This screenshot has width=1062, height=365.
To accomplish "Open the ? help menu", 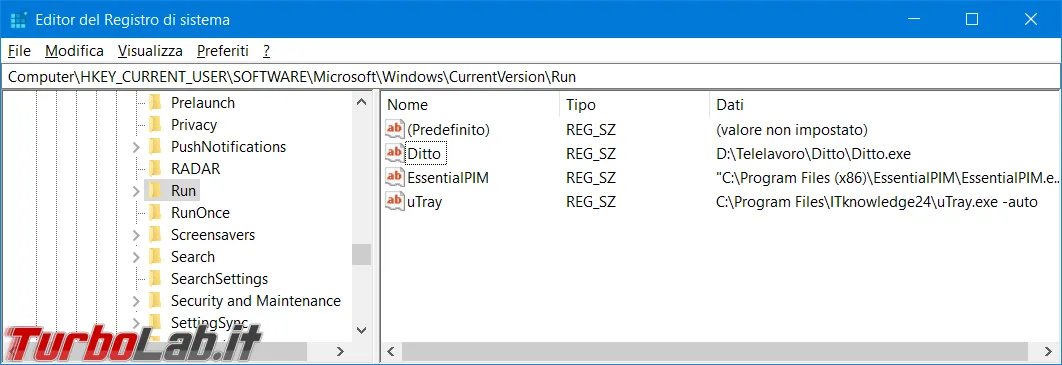I will (267, 51).
